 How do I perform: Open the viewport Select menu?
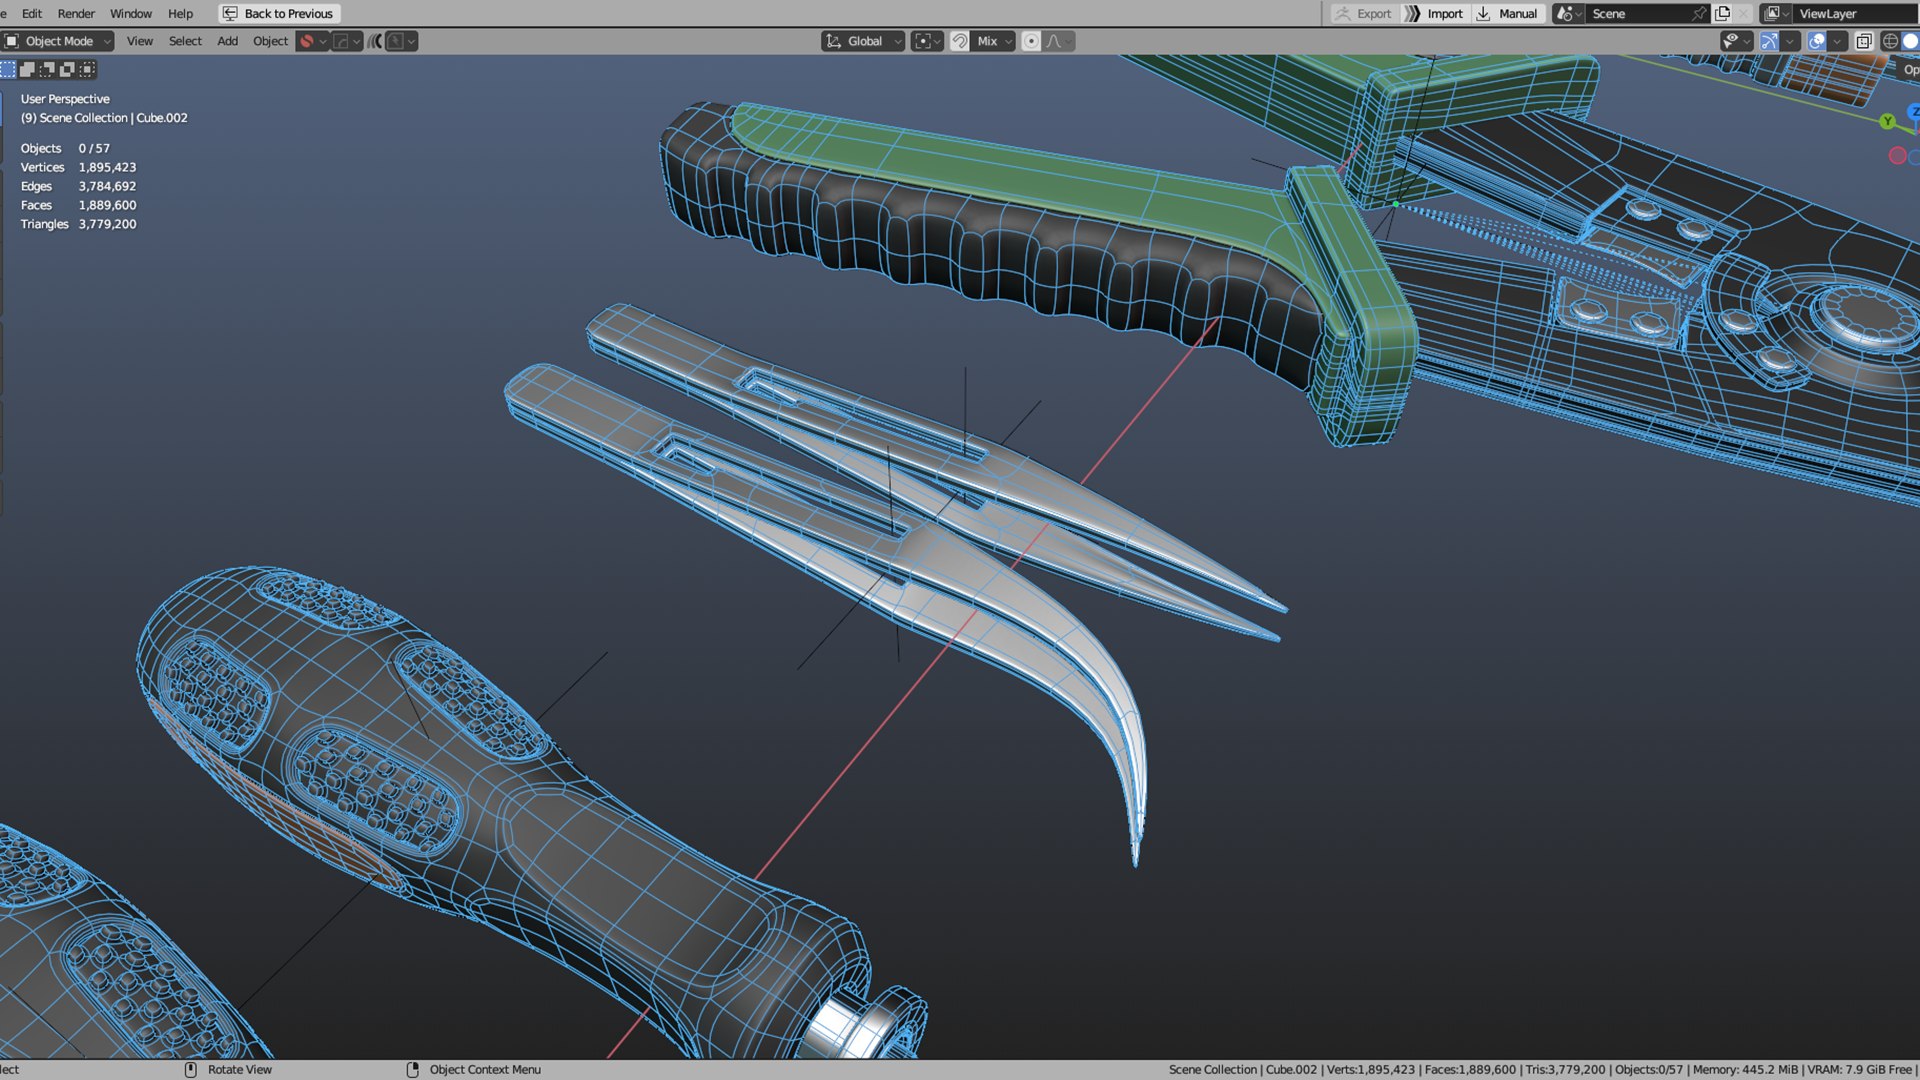pos(185,41)
